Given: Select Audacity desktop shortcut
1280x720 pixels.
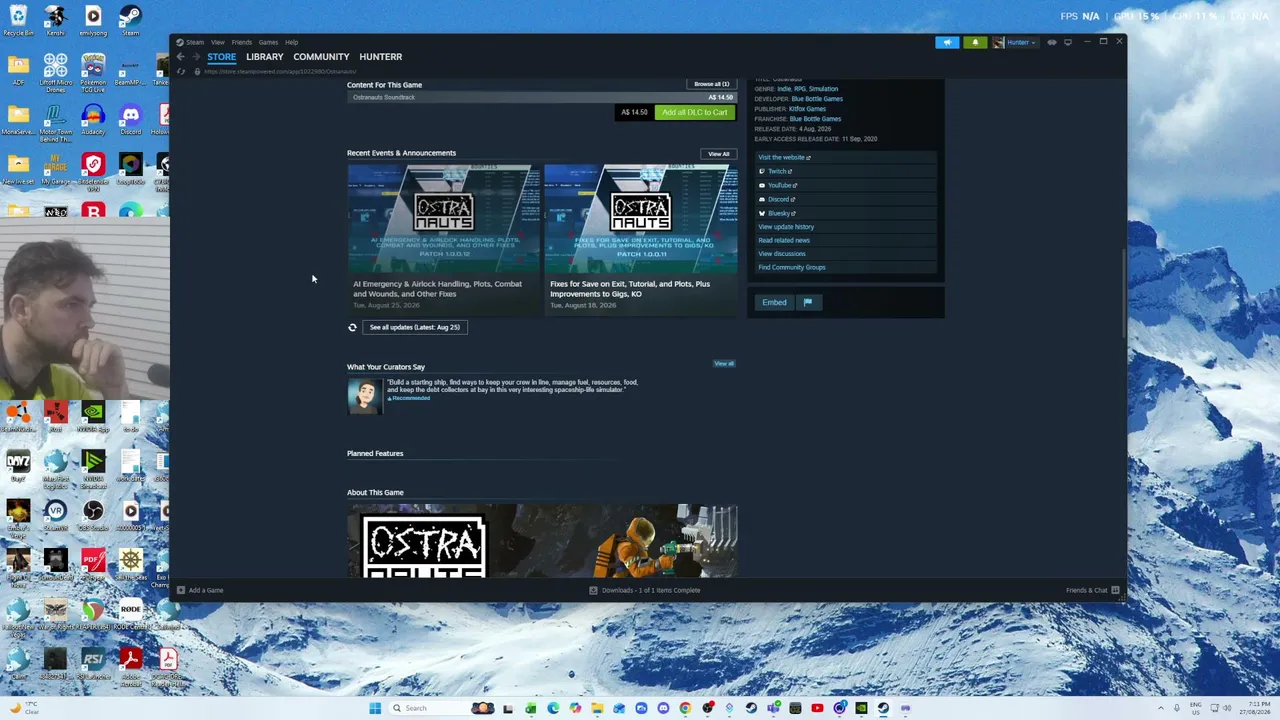Looking at the screenshot, I should click(x=93, y=119).
